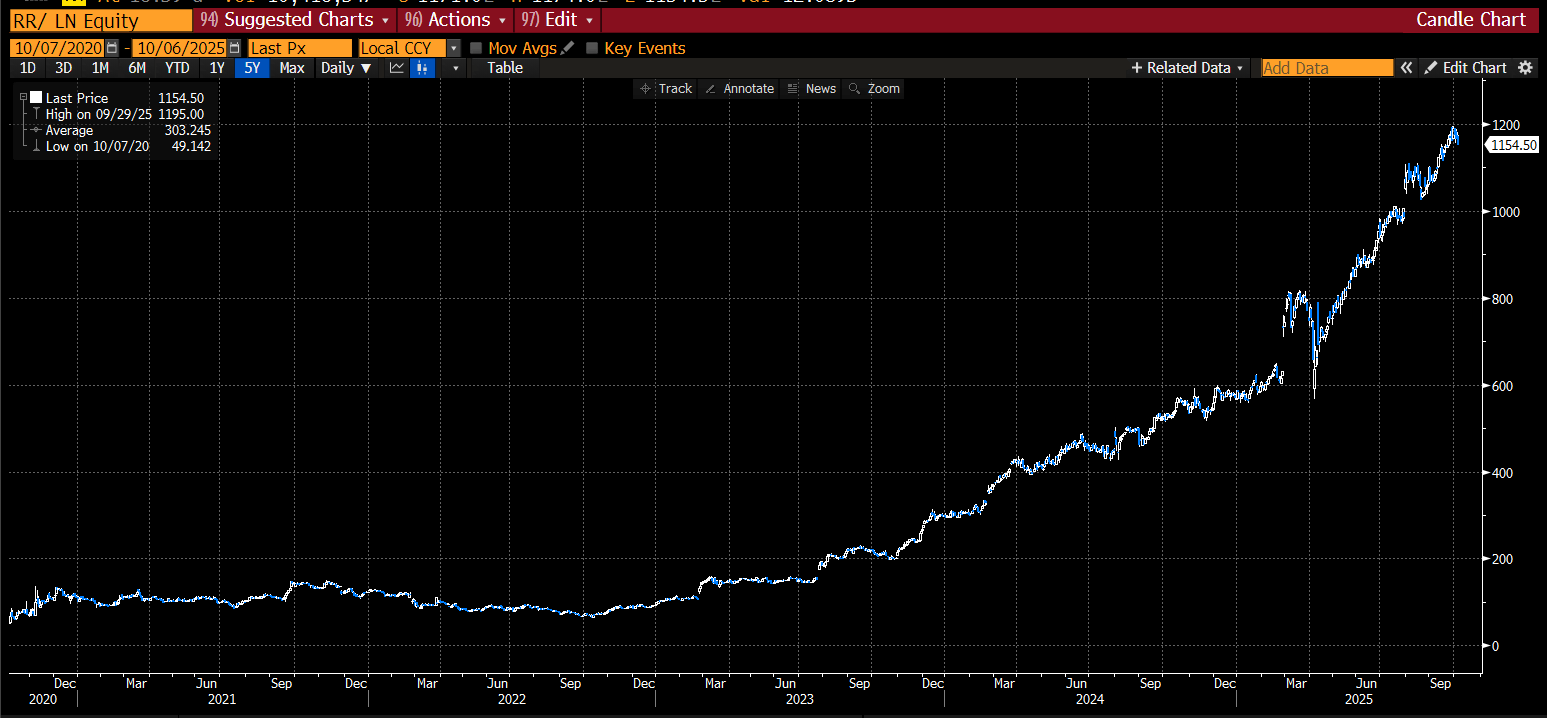Viewport: 1547px width, 718px height.
Task: Click the Add Data input field
Action: (x=1327, y=68)
